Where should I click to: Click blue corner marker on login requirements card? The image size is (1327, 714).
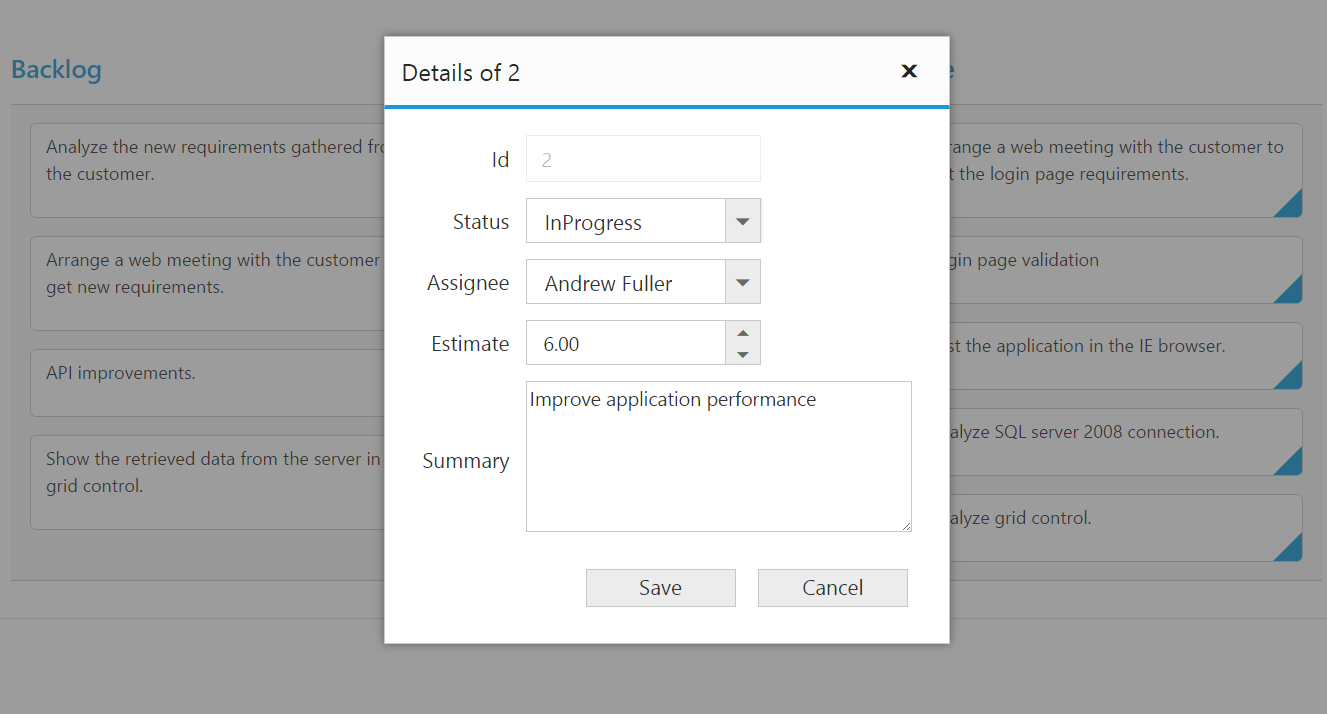tap(1291, 206)
